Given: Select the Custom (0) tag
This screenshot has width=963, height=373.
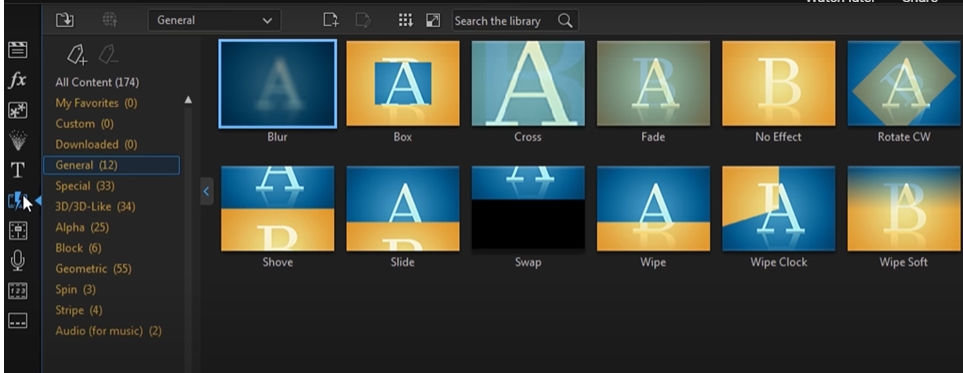Looking at the screenshot, I should click(x=85, y=124).
